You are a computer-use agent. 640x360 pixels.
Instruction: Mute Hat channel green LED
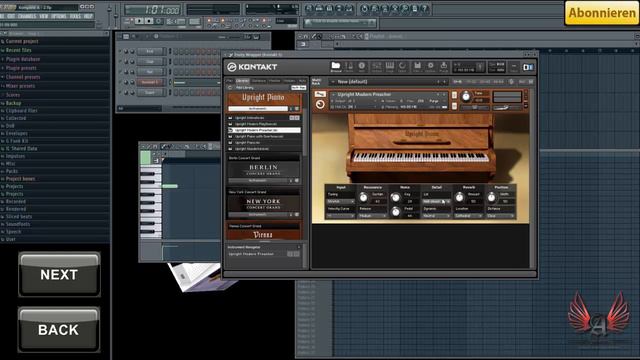[x=120, y=72]
